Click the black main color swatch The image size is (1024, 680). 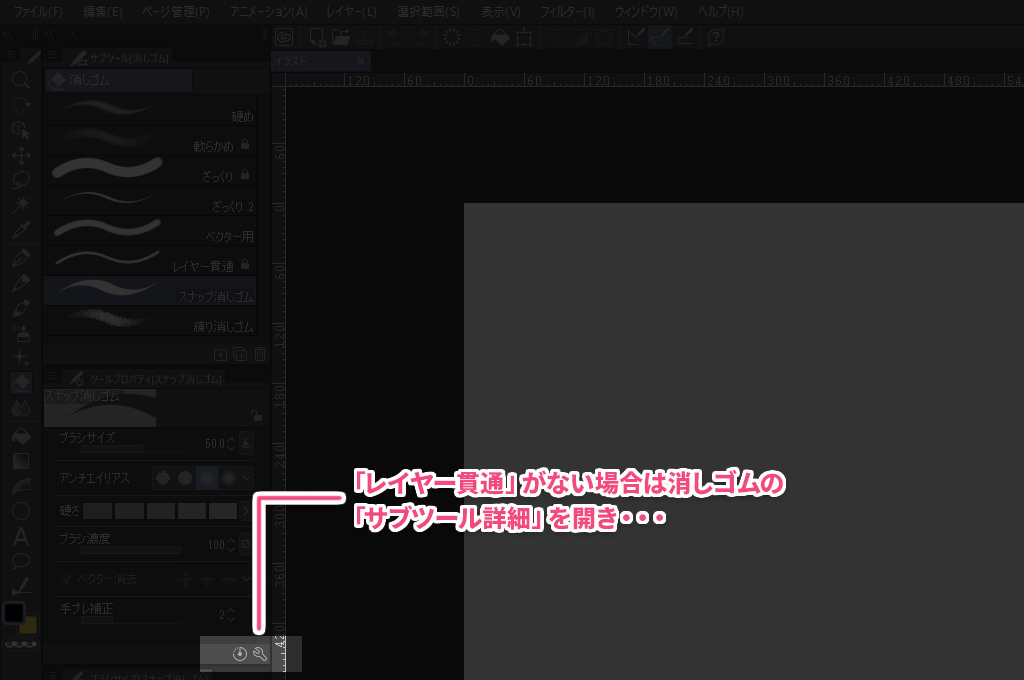(14, 612)
